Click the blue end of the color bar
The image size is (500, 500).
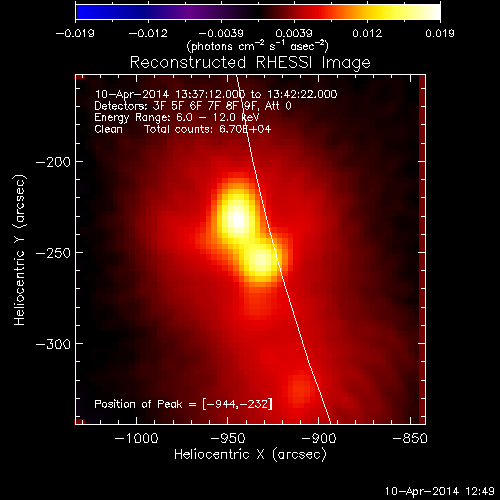(x=83, y=12)
